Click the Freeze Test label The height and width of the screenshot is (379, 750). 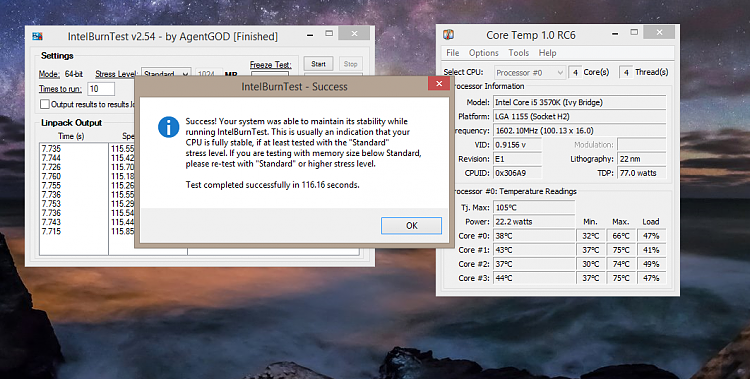(x=270, y=65)
